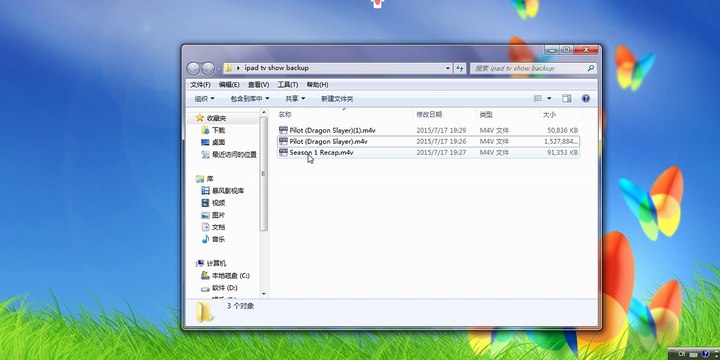Click the tray help question mark icon
The image size is (720, 360).
click(x=706, y=354)
